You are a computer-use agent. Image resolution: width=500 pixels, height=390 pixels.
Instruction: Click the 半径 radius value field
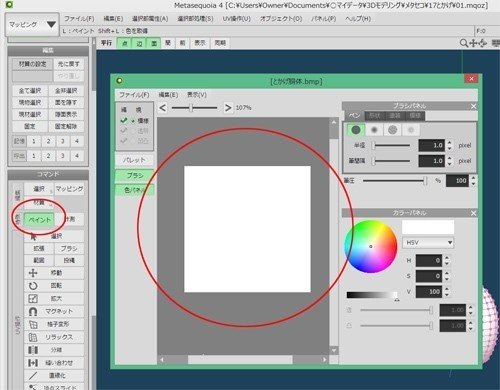(431, 145)
